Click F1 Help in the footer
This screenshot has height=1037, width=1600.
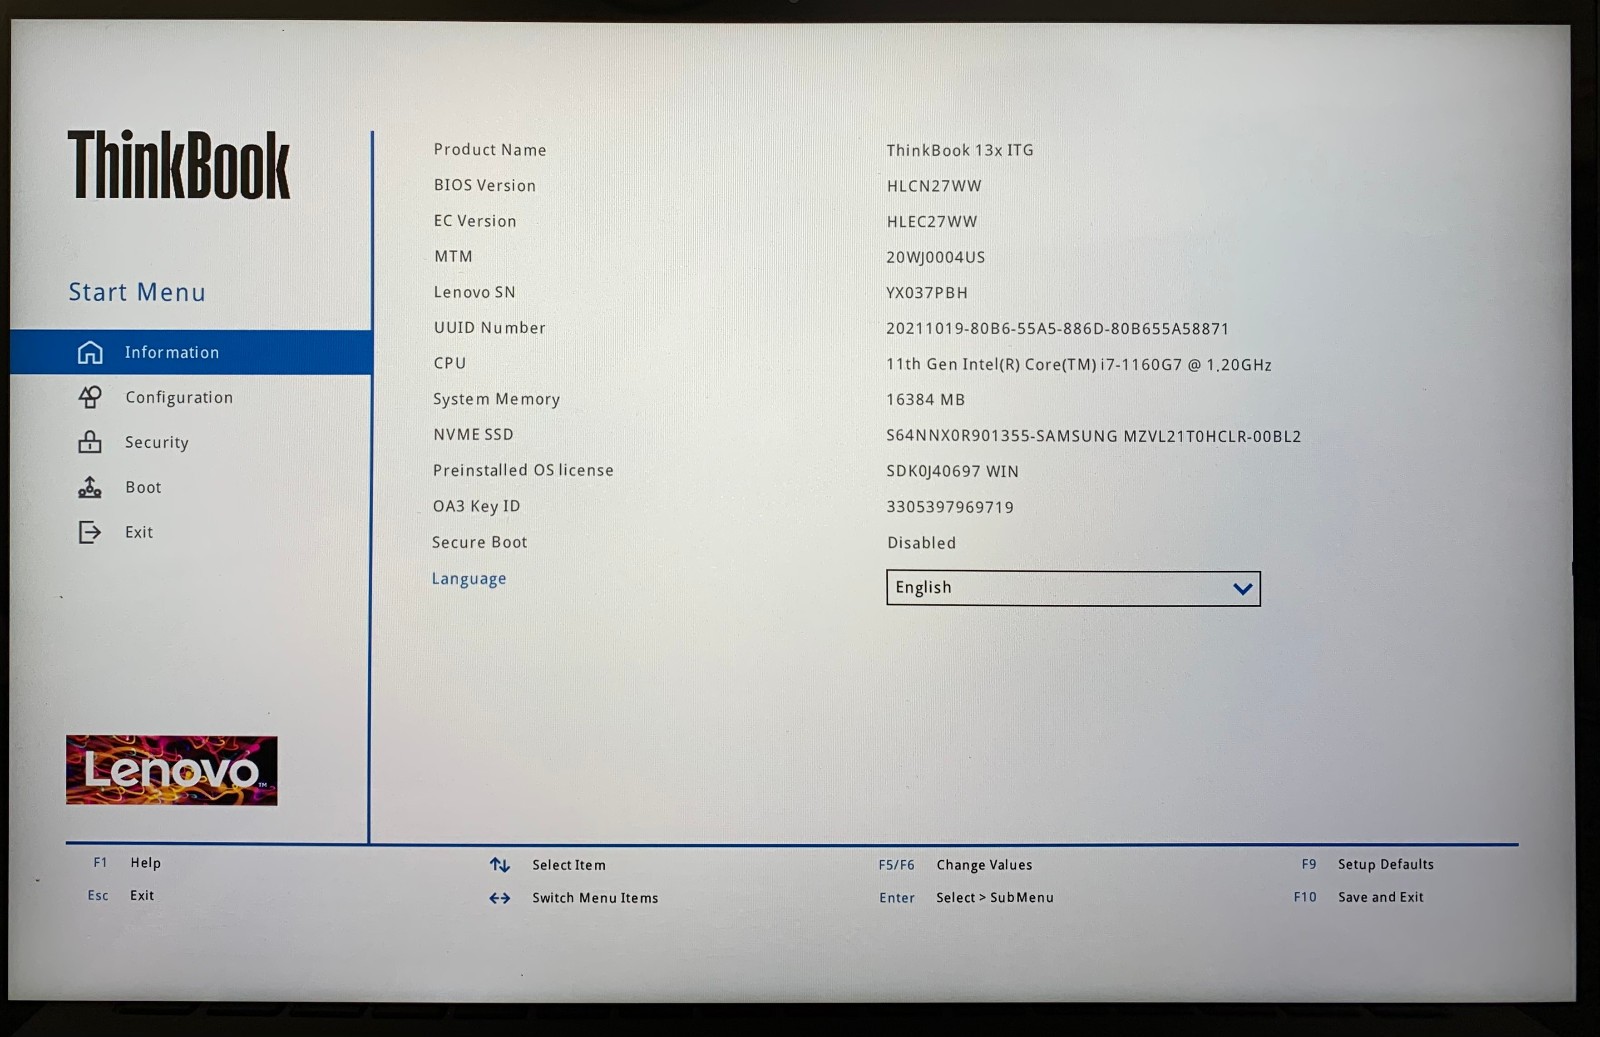127,862
